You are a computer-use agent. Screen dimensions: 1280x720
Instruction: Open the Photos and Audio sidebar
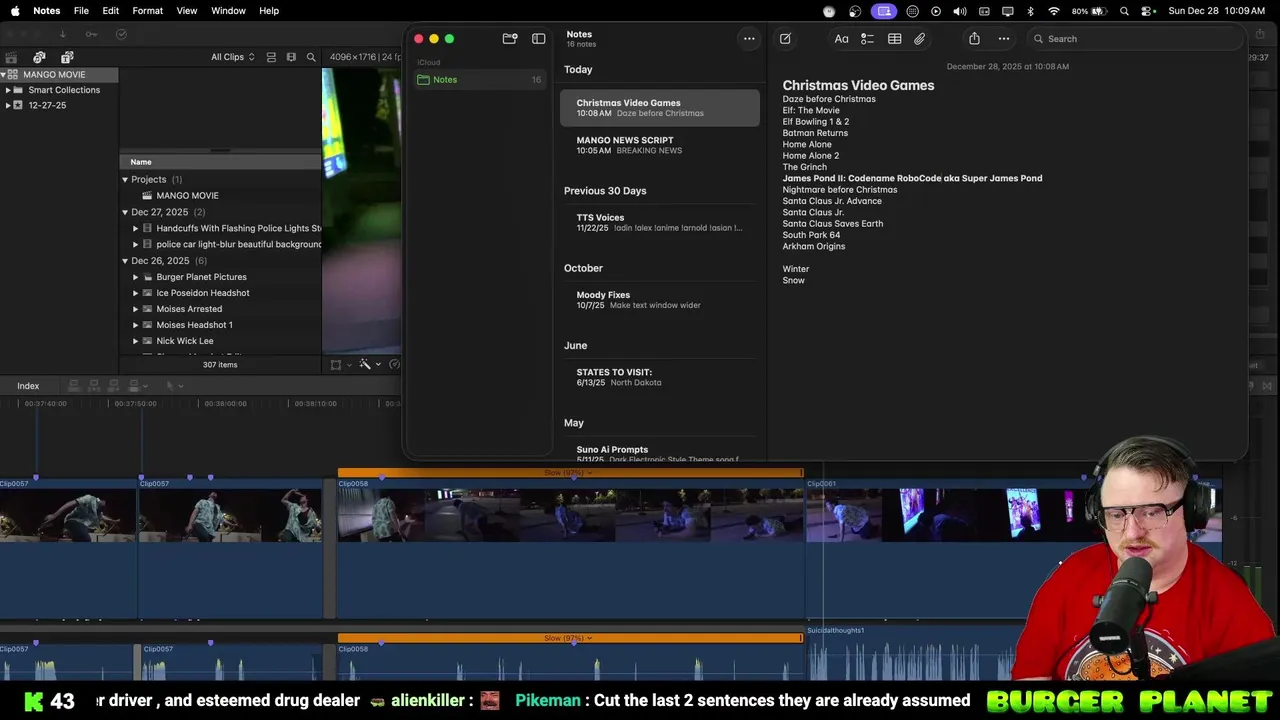(39, 57)
